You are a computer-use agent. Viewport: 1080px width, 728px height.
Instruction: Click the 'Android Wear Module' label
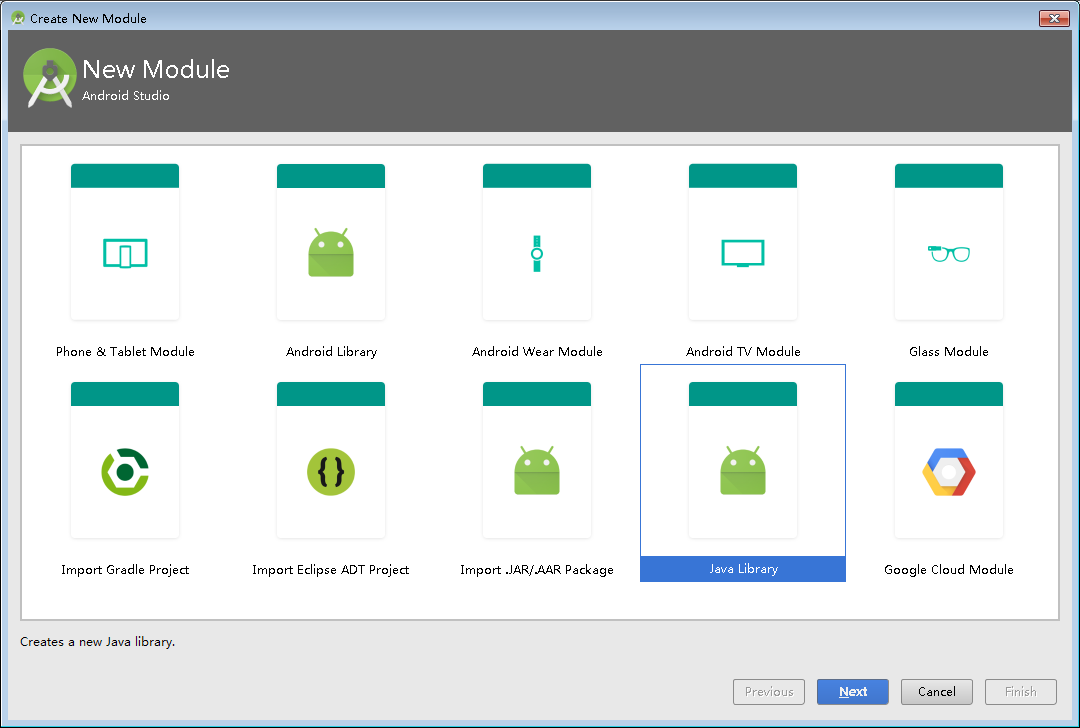[x=537, y=351]
